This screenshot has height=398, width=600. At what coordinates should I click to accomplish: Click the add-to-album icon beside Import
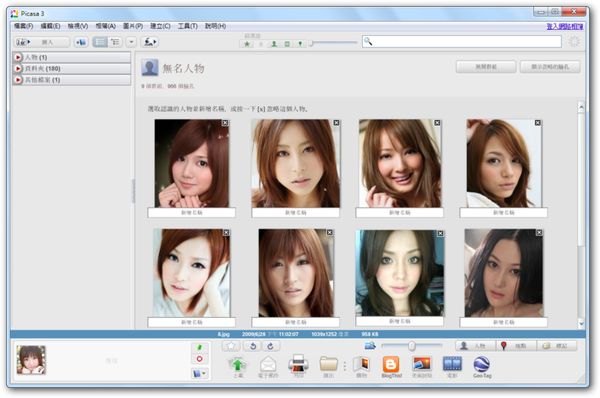click(81, 42)
